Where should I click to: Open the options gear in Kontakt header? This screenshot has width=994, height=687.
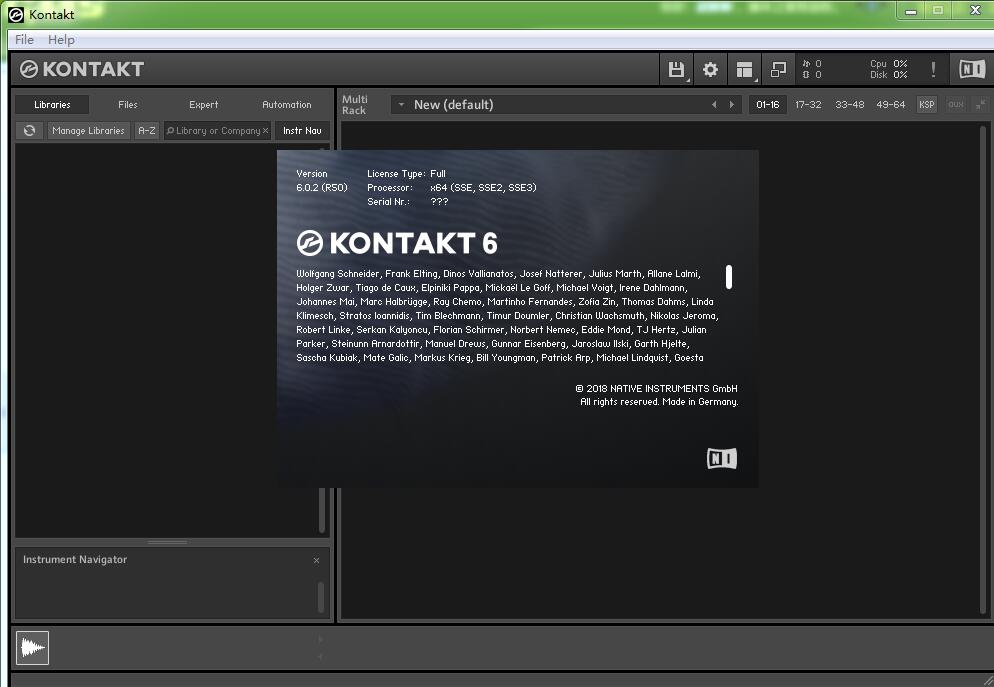pos(710,69)
